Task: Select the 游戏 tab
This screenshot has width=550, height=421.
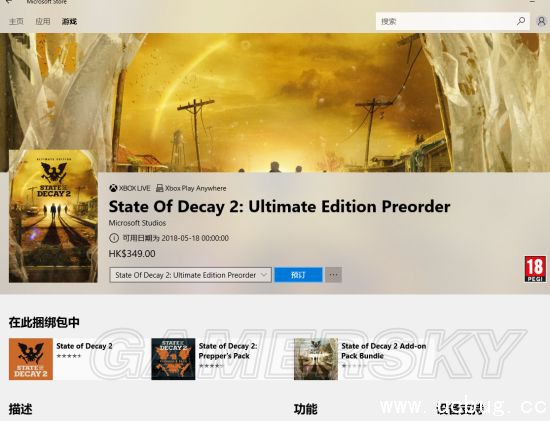Action: (69, 21)
